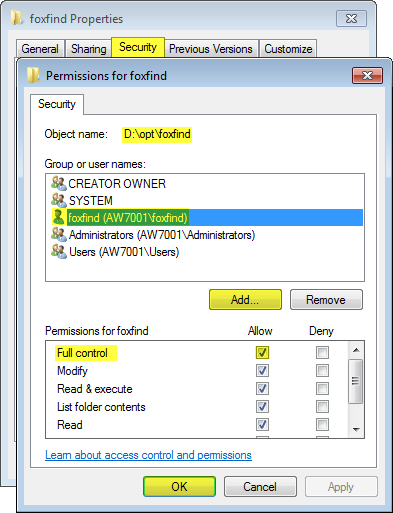Click the Add... button
Screen dimensions: 393x513
245,300
